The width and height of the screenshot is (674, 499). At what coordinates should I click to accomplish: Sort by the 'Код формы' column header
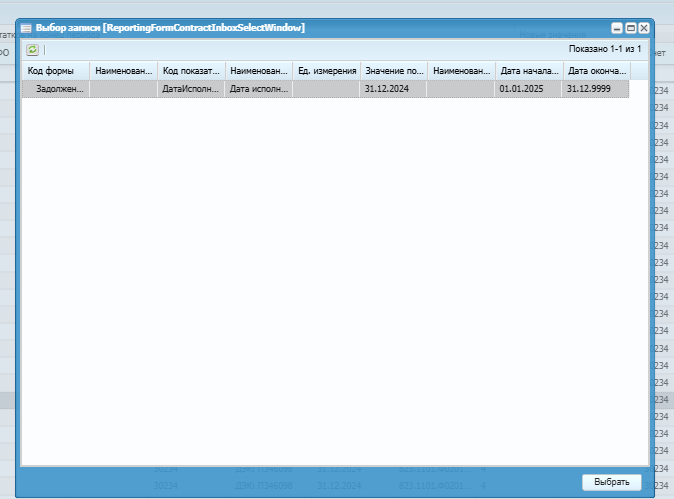[56, 71]
